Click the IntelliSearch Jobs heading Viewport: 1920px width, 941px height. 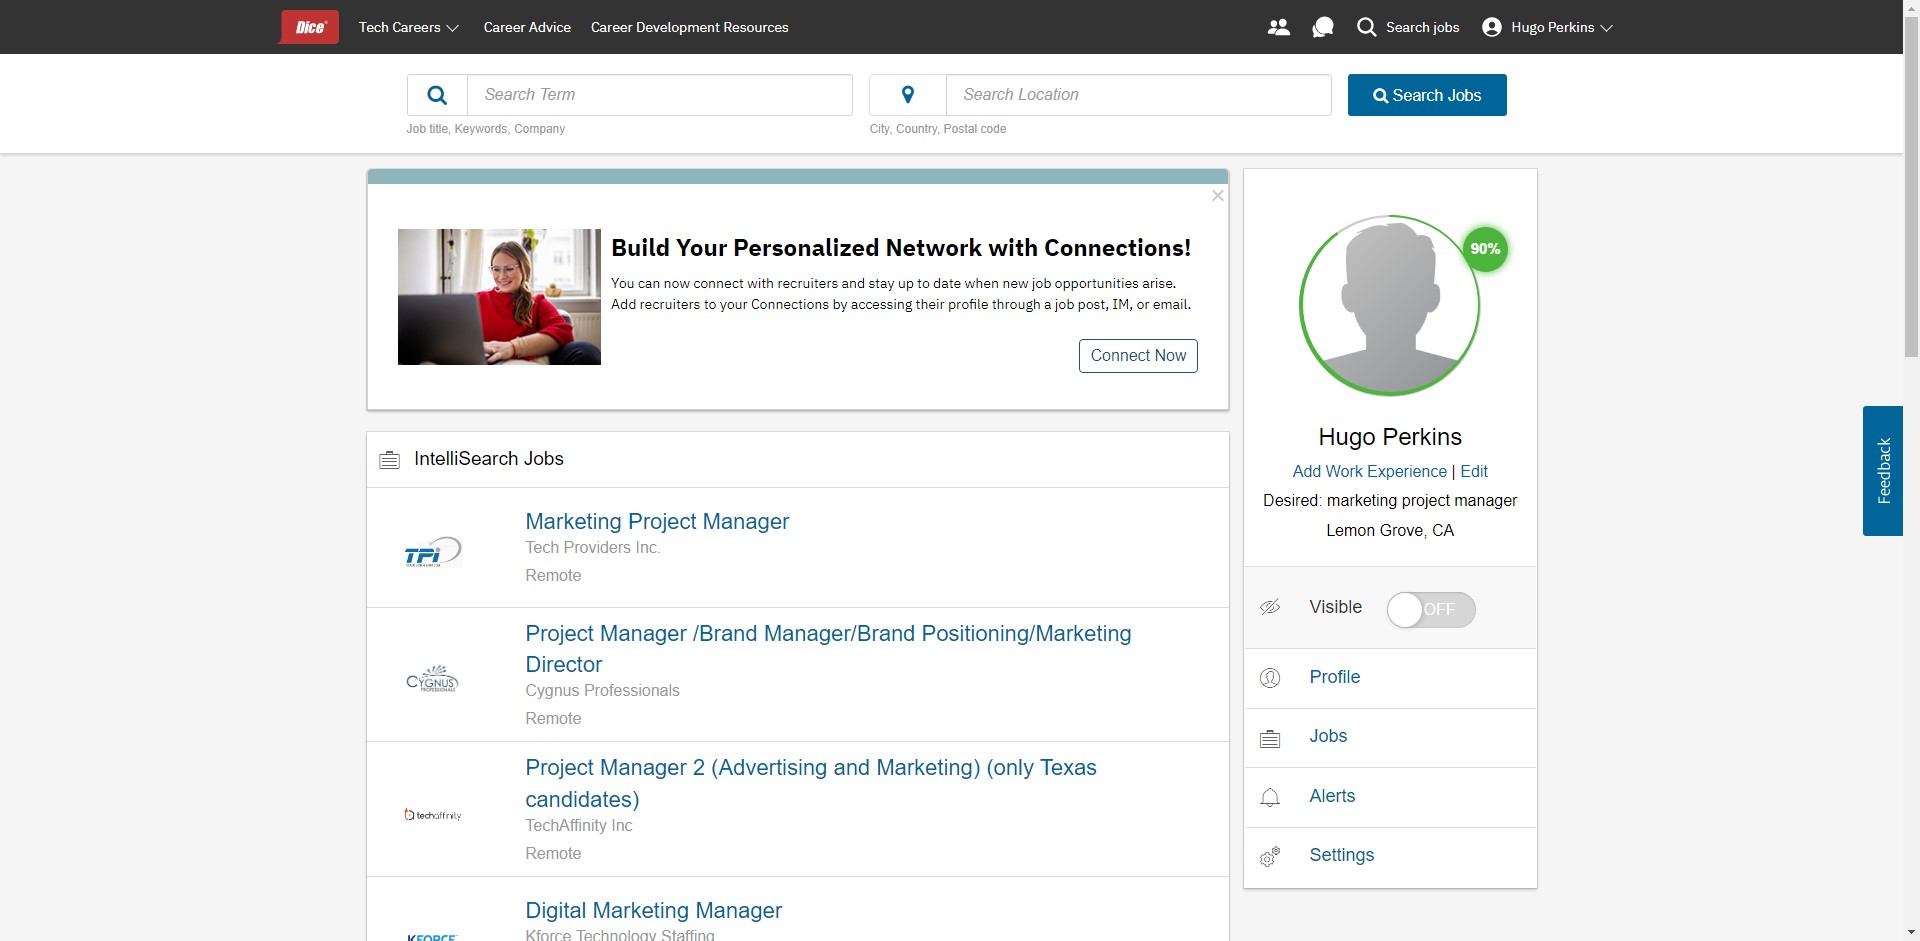pos(489,459)
